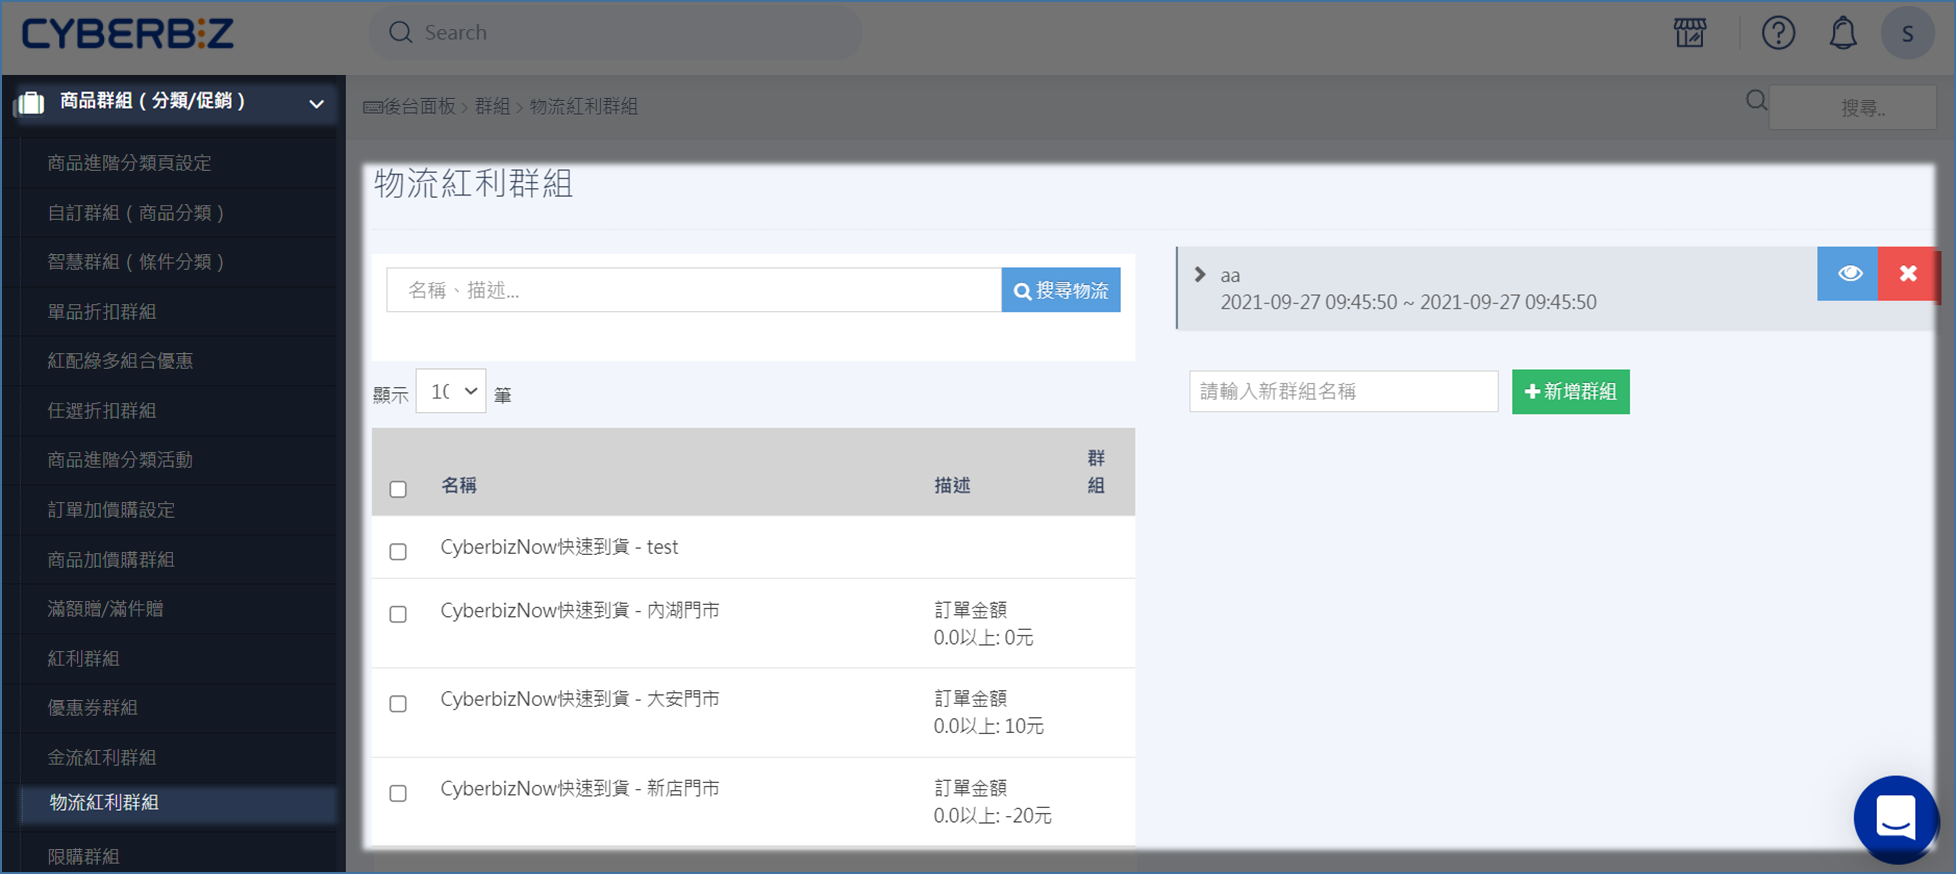Image resolution: width=1956 pixels, height=874 pixels.
Task: Click the 0.0以上: 10元 description
Action: click(988, 726)
